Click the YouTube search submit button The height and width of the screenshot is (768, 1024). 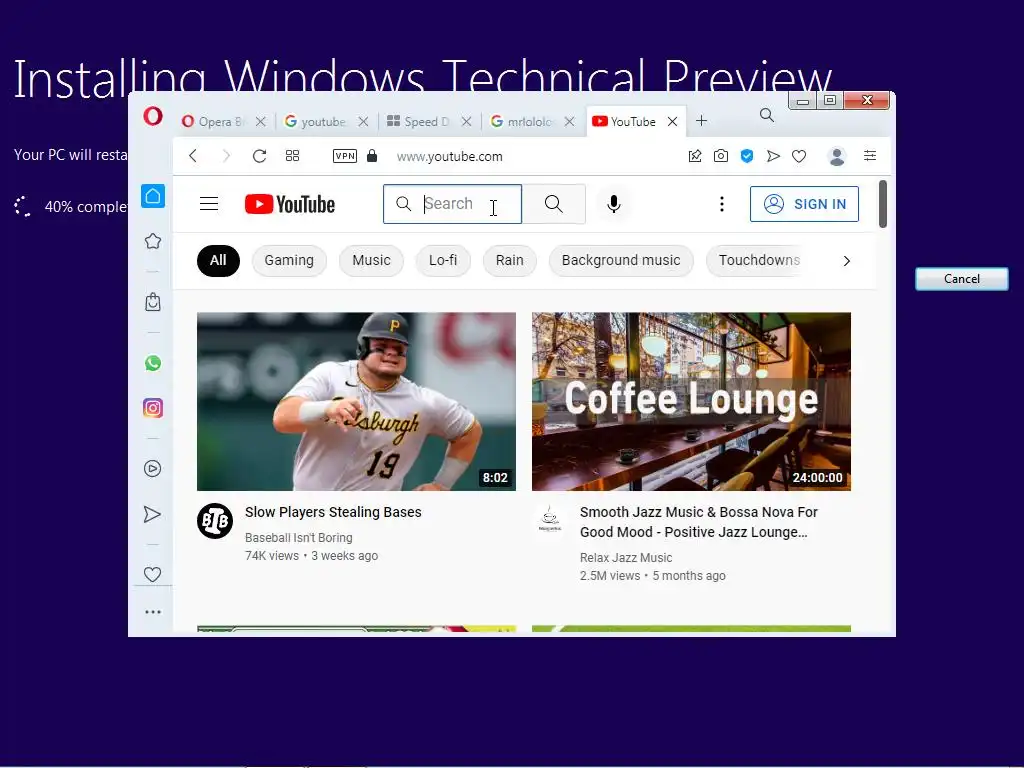pos(554,204)
